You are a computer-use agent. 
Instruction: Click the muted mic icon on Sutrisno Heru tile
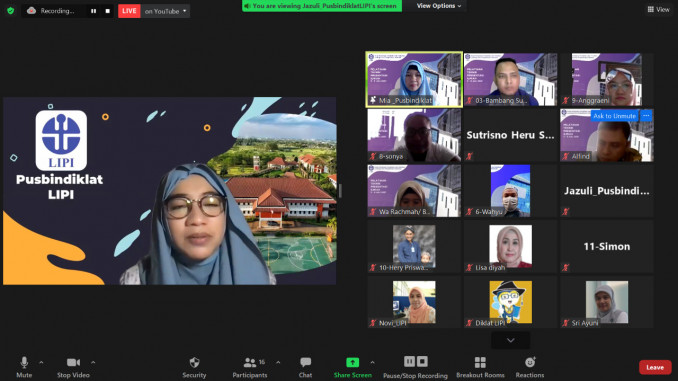[x=469, y=156]
